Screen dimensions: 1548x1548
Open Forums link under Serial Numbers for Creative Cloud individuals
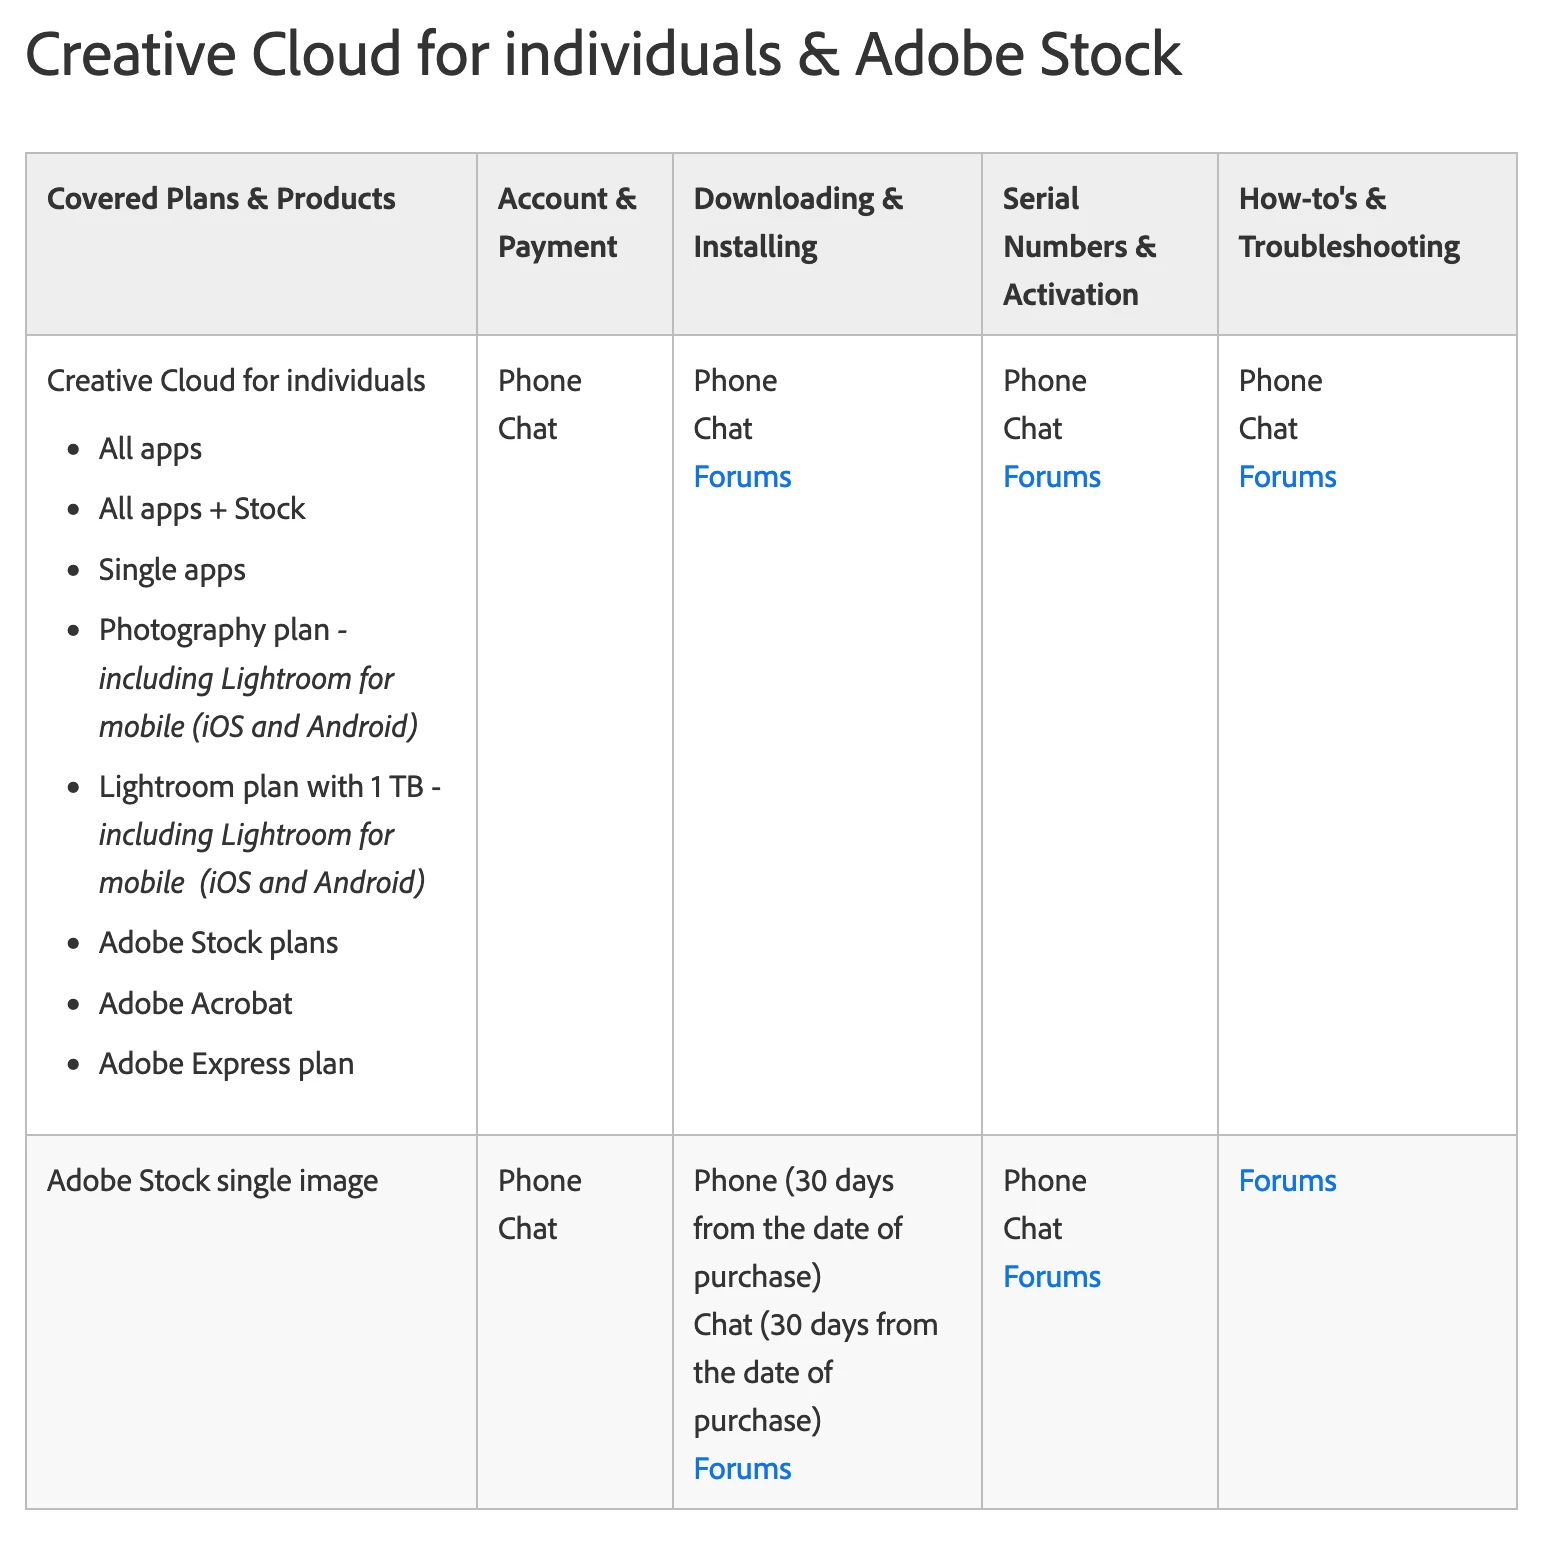coord(1051,477)
